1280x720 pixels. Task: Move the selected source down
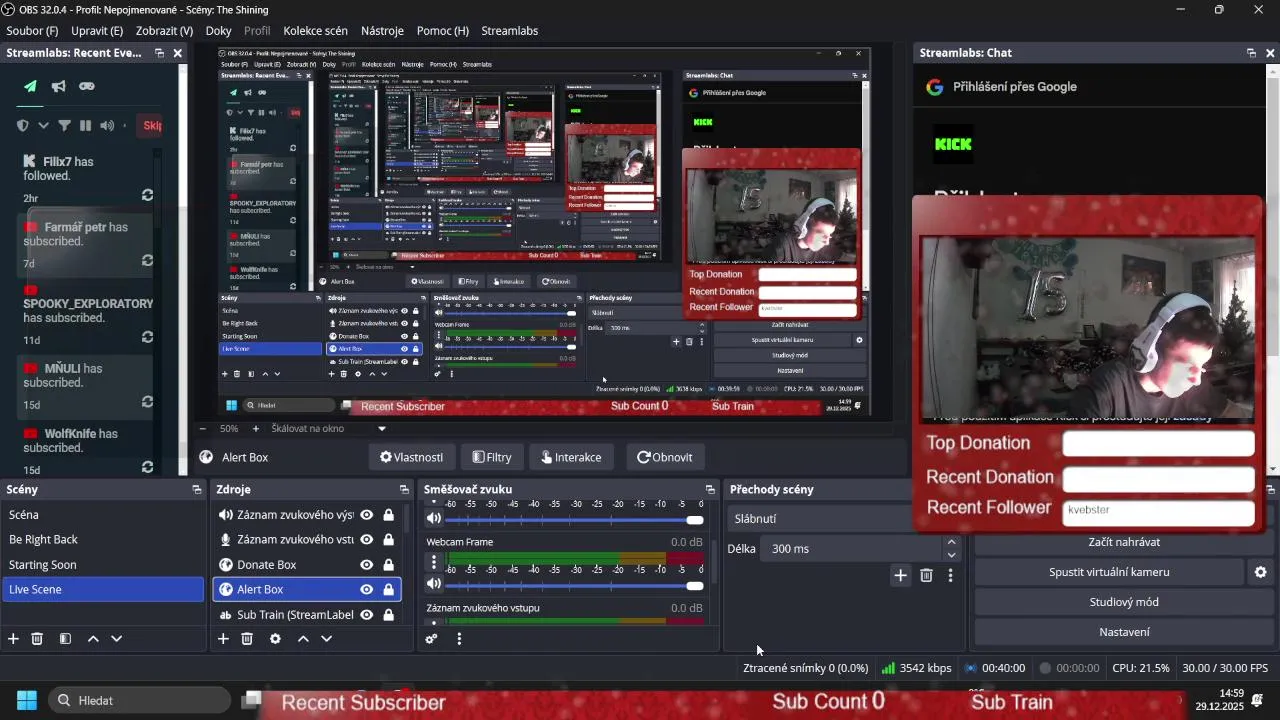(326, 638)
